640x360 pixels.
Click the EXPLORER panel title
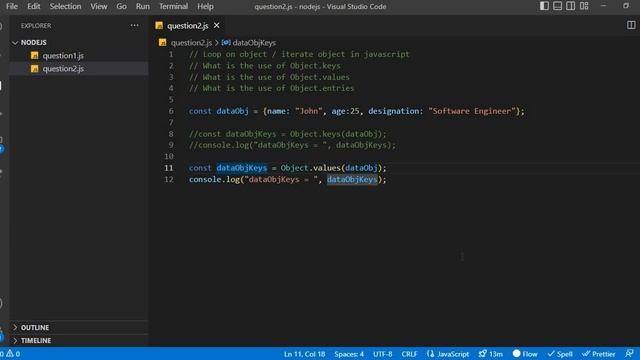coord(36,25)
